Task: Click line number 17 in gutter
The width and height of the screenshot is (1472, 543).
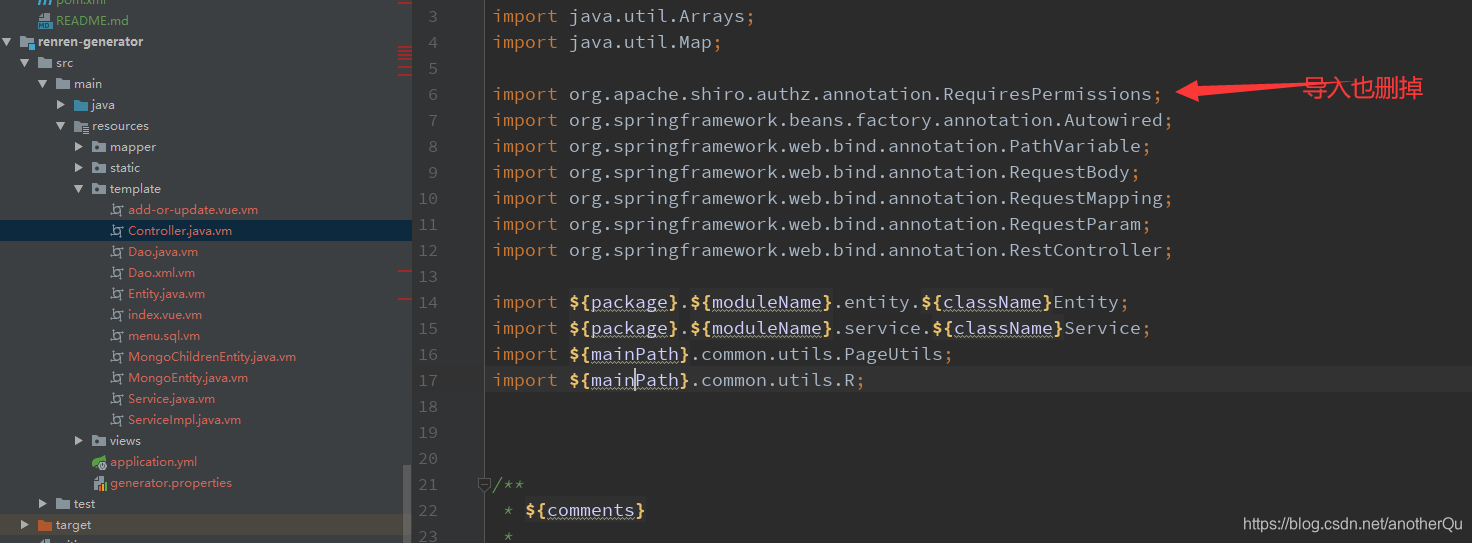Action: [428, 380]
